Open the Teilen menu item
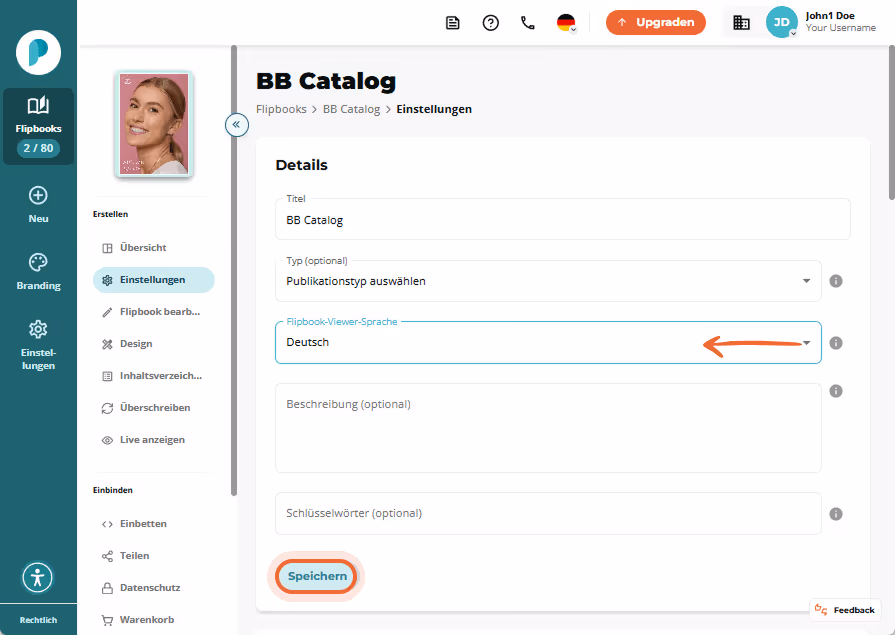The width and height of the screenshot is (895, 635). 154,556
